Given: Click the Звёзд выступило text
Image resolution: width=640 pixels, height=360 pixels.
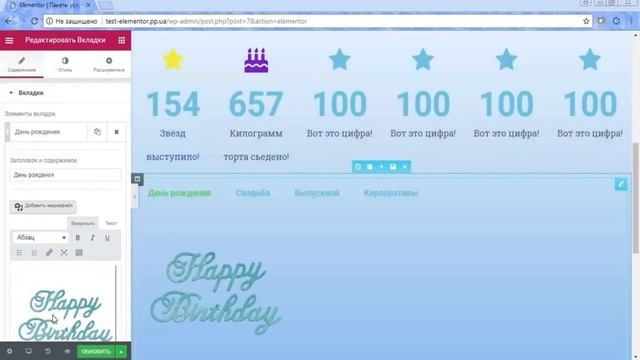Looking at the screenshot, I should point(173,144).
